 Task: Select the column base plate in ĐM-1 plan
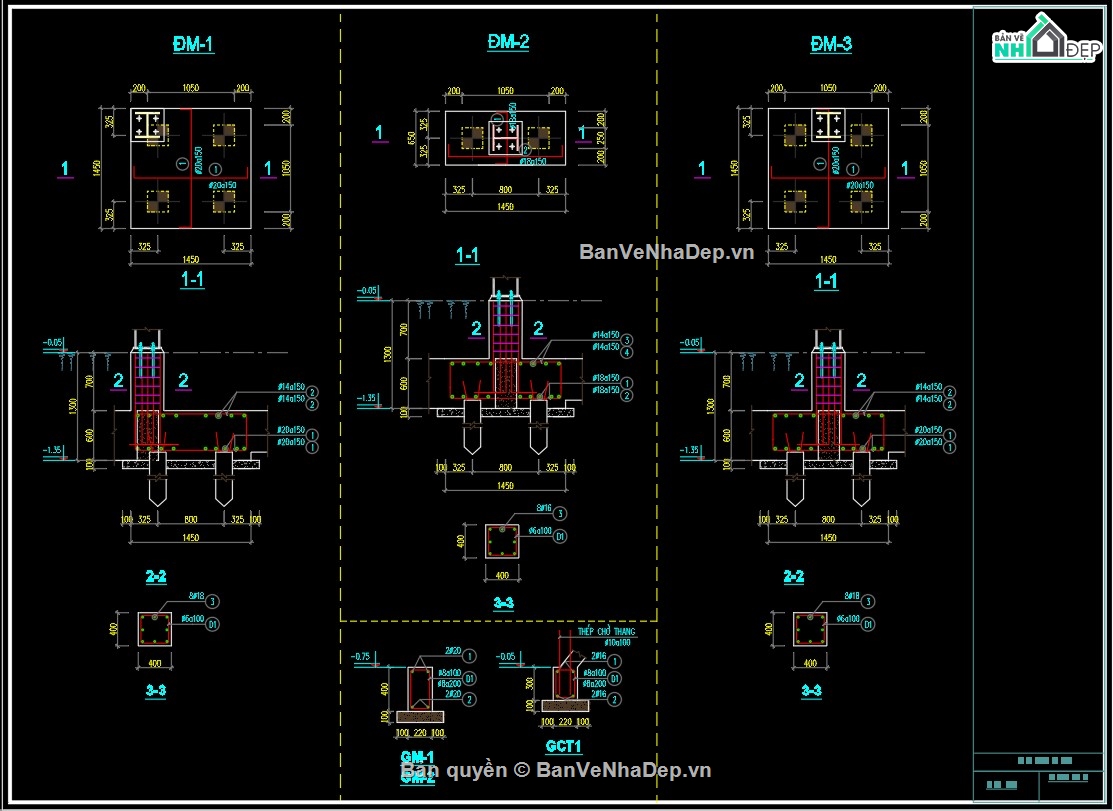pos(149,126)
